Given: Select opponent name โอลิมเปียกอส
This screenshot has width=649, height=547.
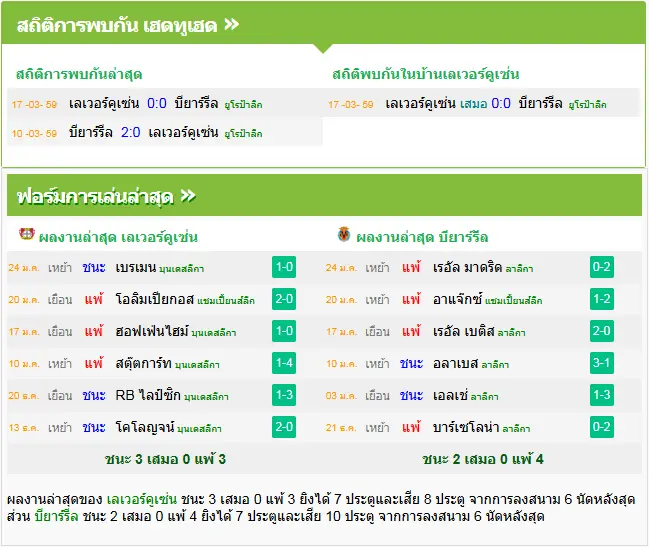Looking at the screenshot, I should coord(154,299).
